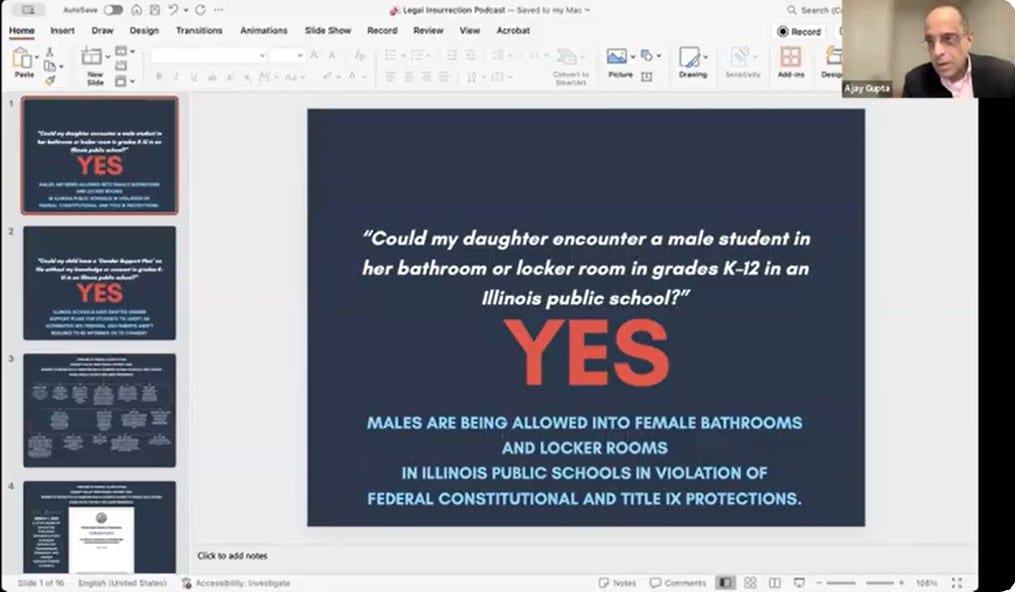The height and width of the screenshot is (592, 1015).
Task: Click the Record button
Action: click(x=799, y=31)
